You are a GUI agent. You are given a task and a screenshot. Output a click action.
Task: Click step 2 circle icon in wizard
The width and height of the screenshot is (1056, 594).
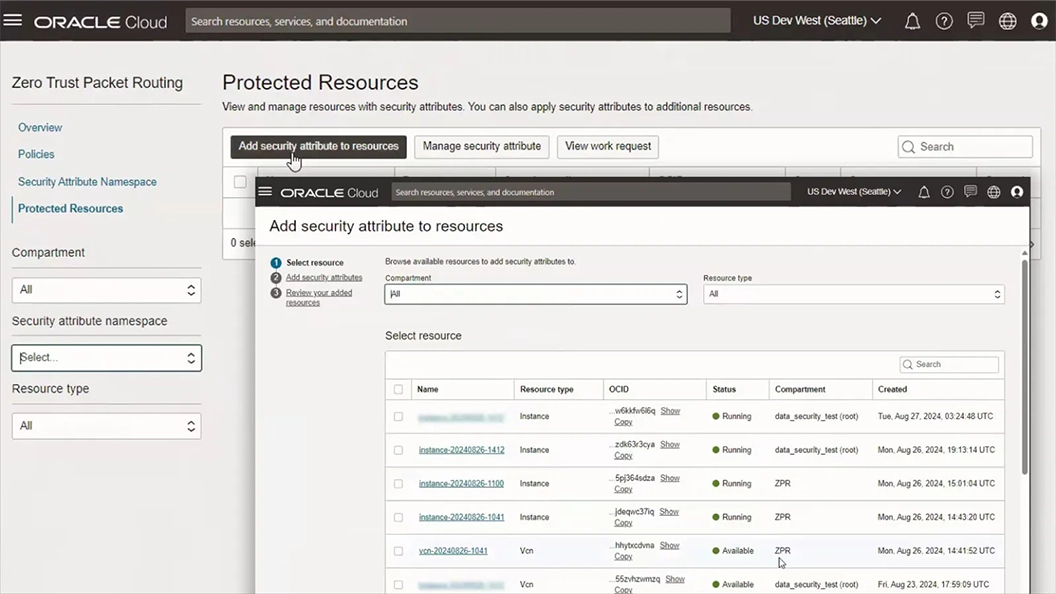point(276,277)
